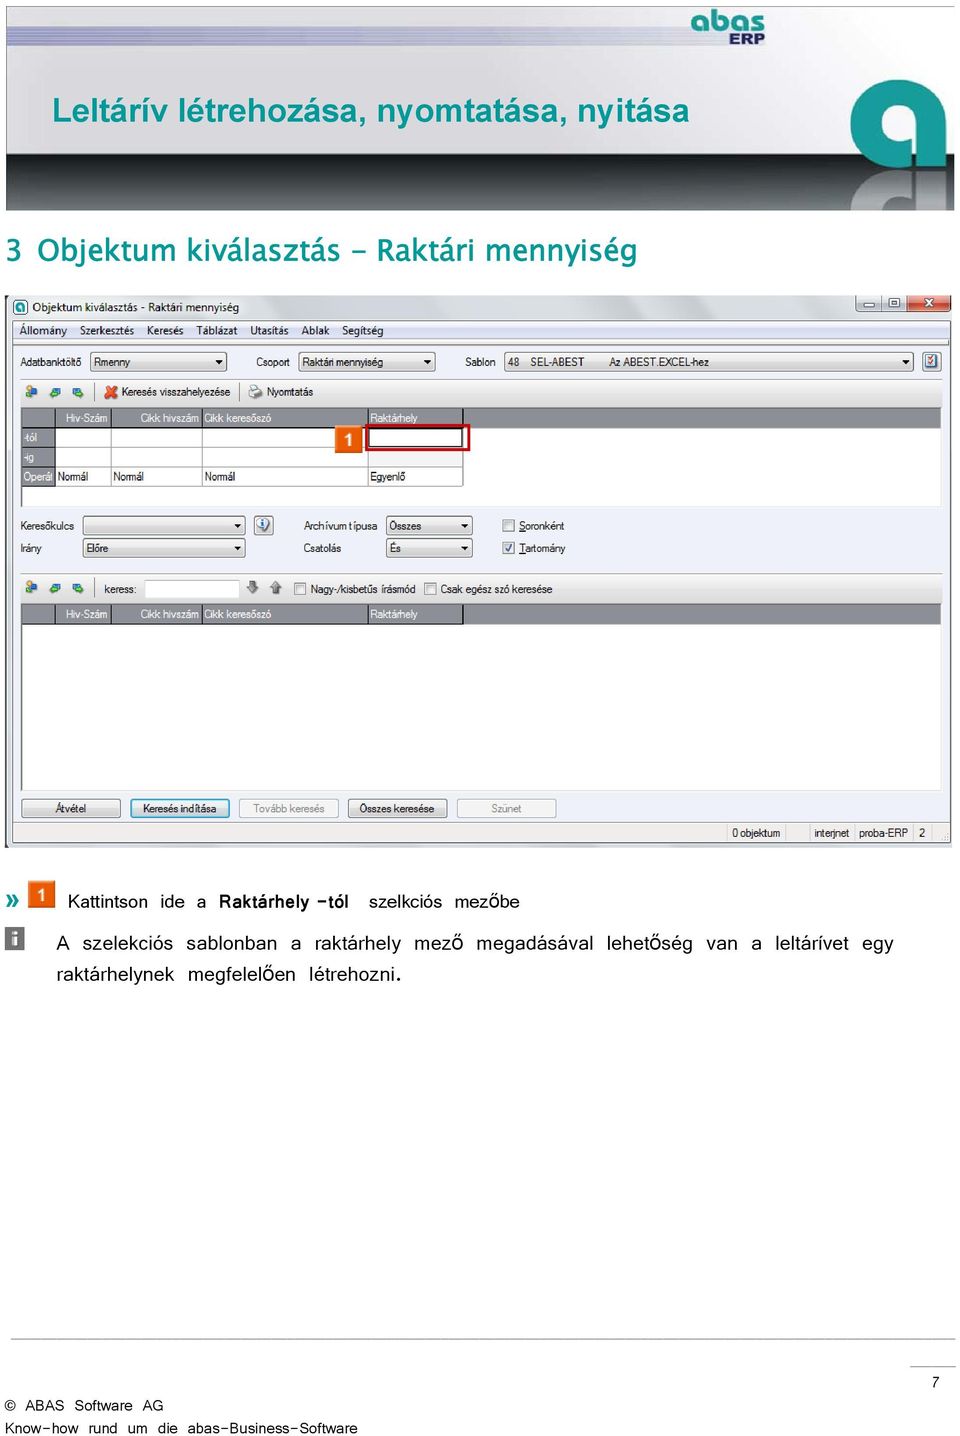Click the Összes keresése button
The height and width of the screenshot is (1436, 960).
click(x=397, y=808)
